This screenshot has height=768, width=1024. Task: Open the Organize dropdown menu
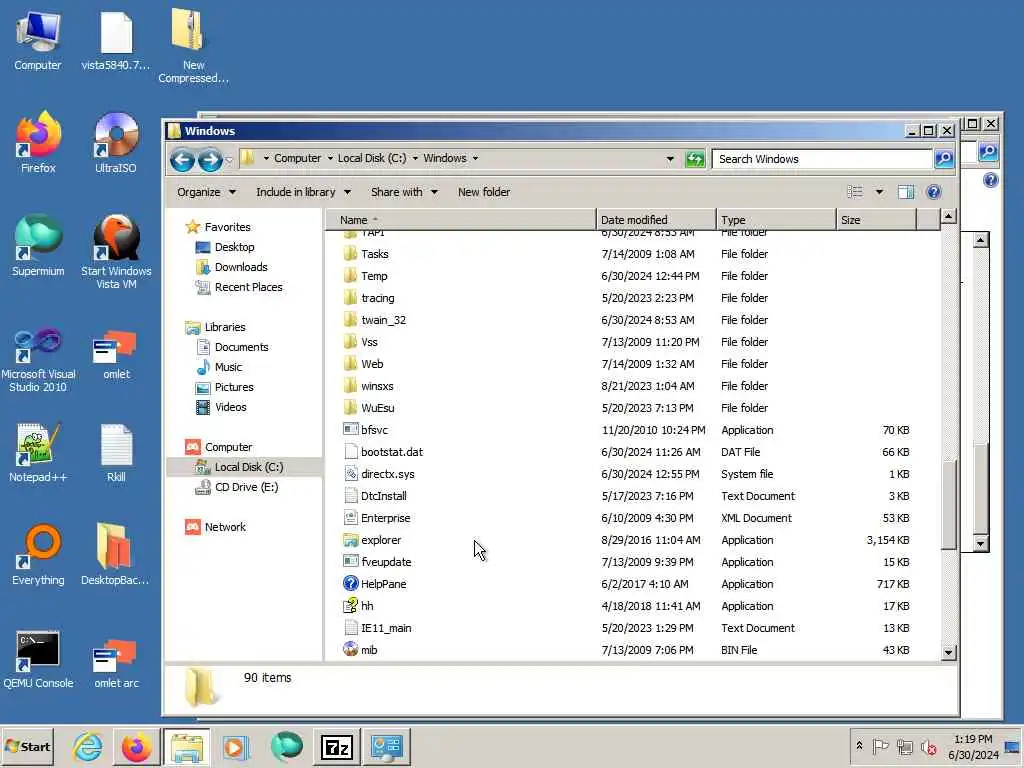pos(206,192)
